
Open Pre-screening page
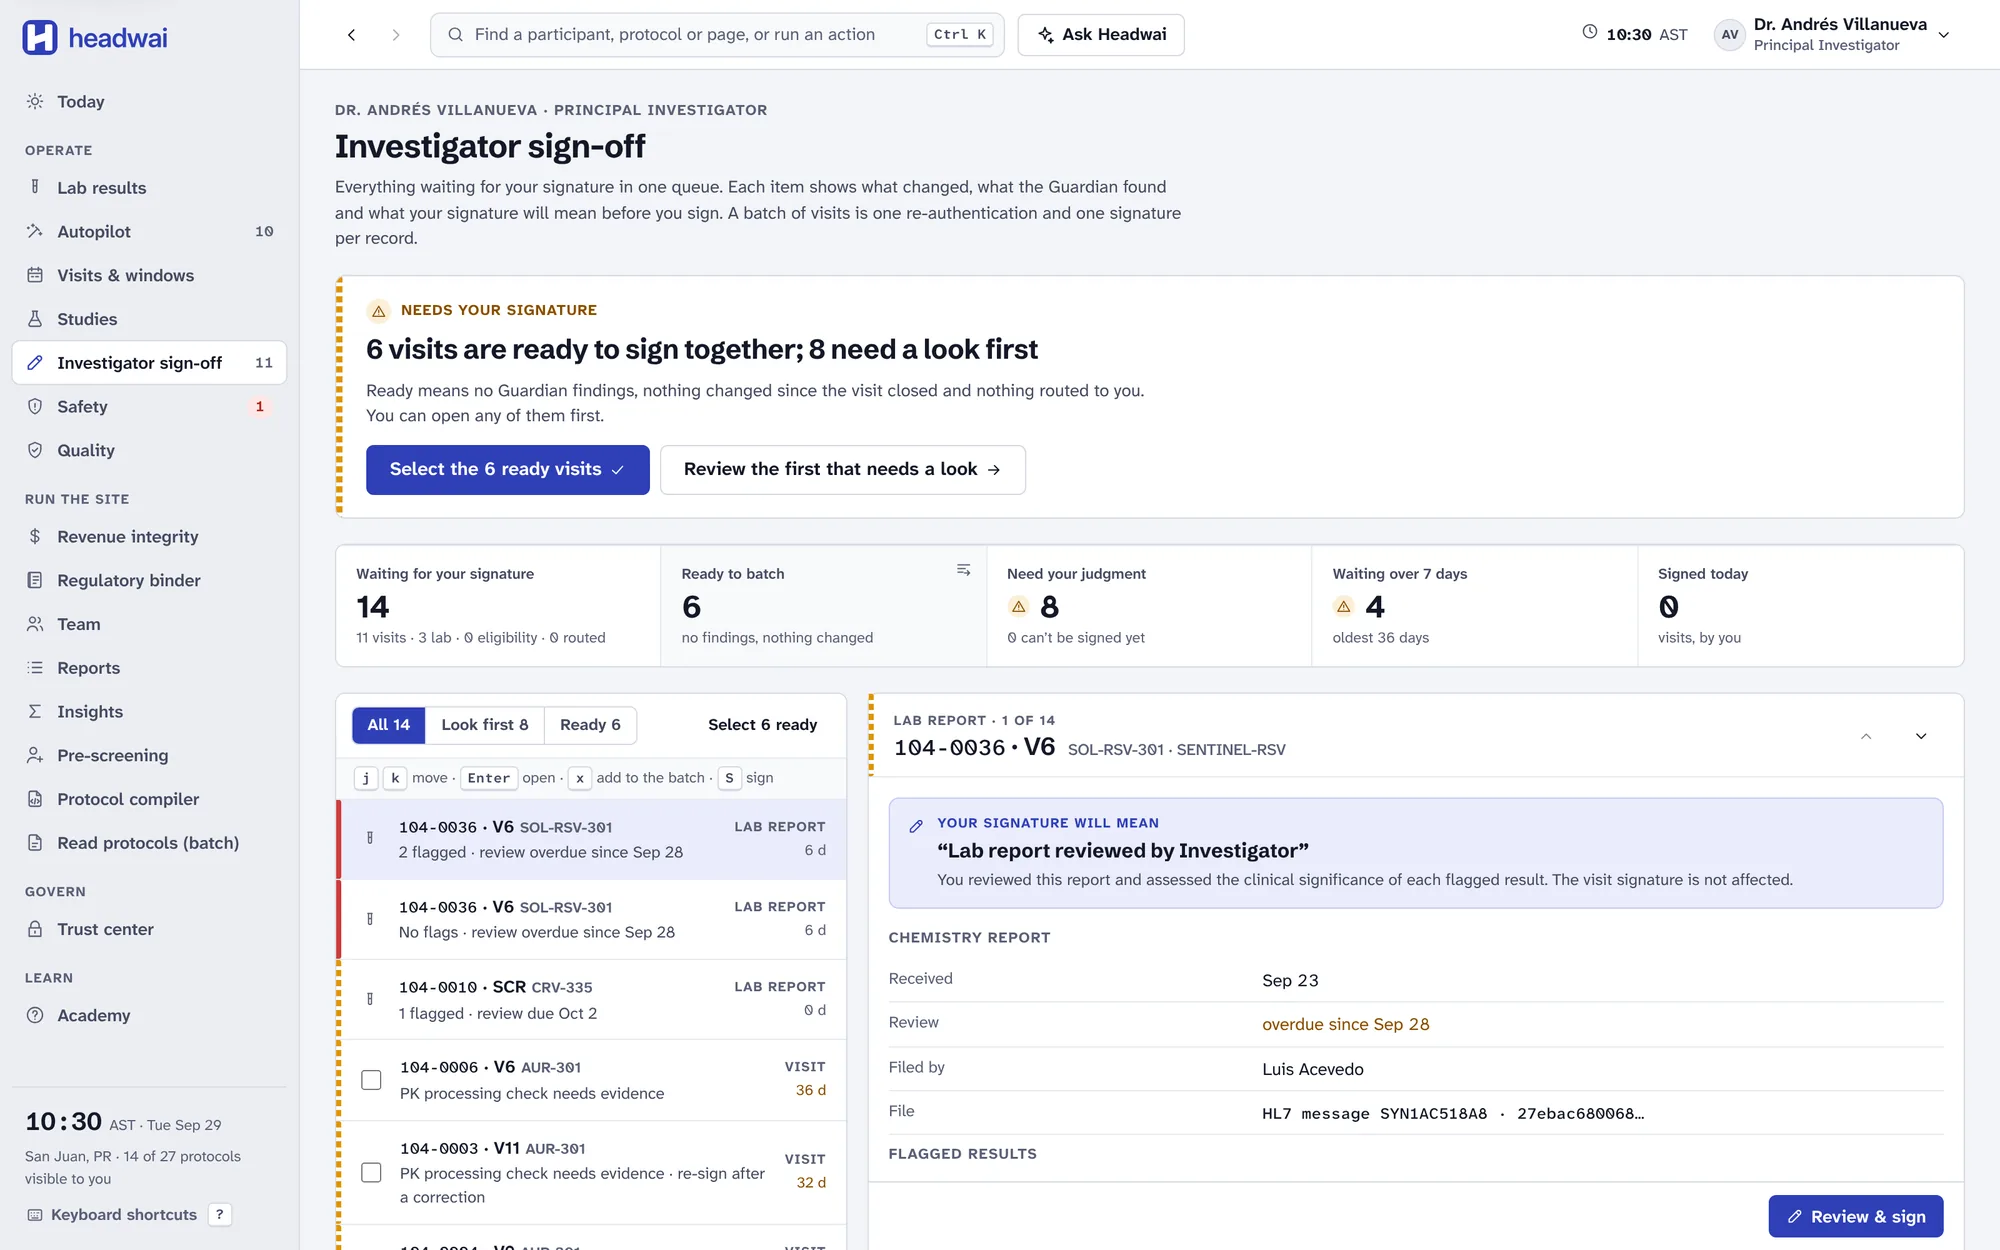pos(149,756)
